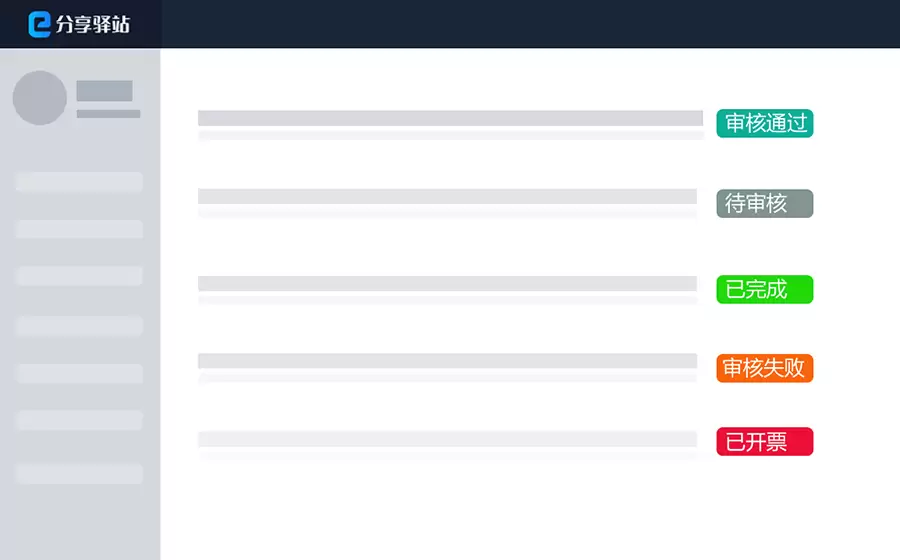Click the username placeholder next to avatar
The image size is (900, 560).
pos(104,91)
